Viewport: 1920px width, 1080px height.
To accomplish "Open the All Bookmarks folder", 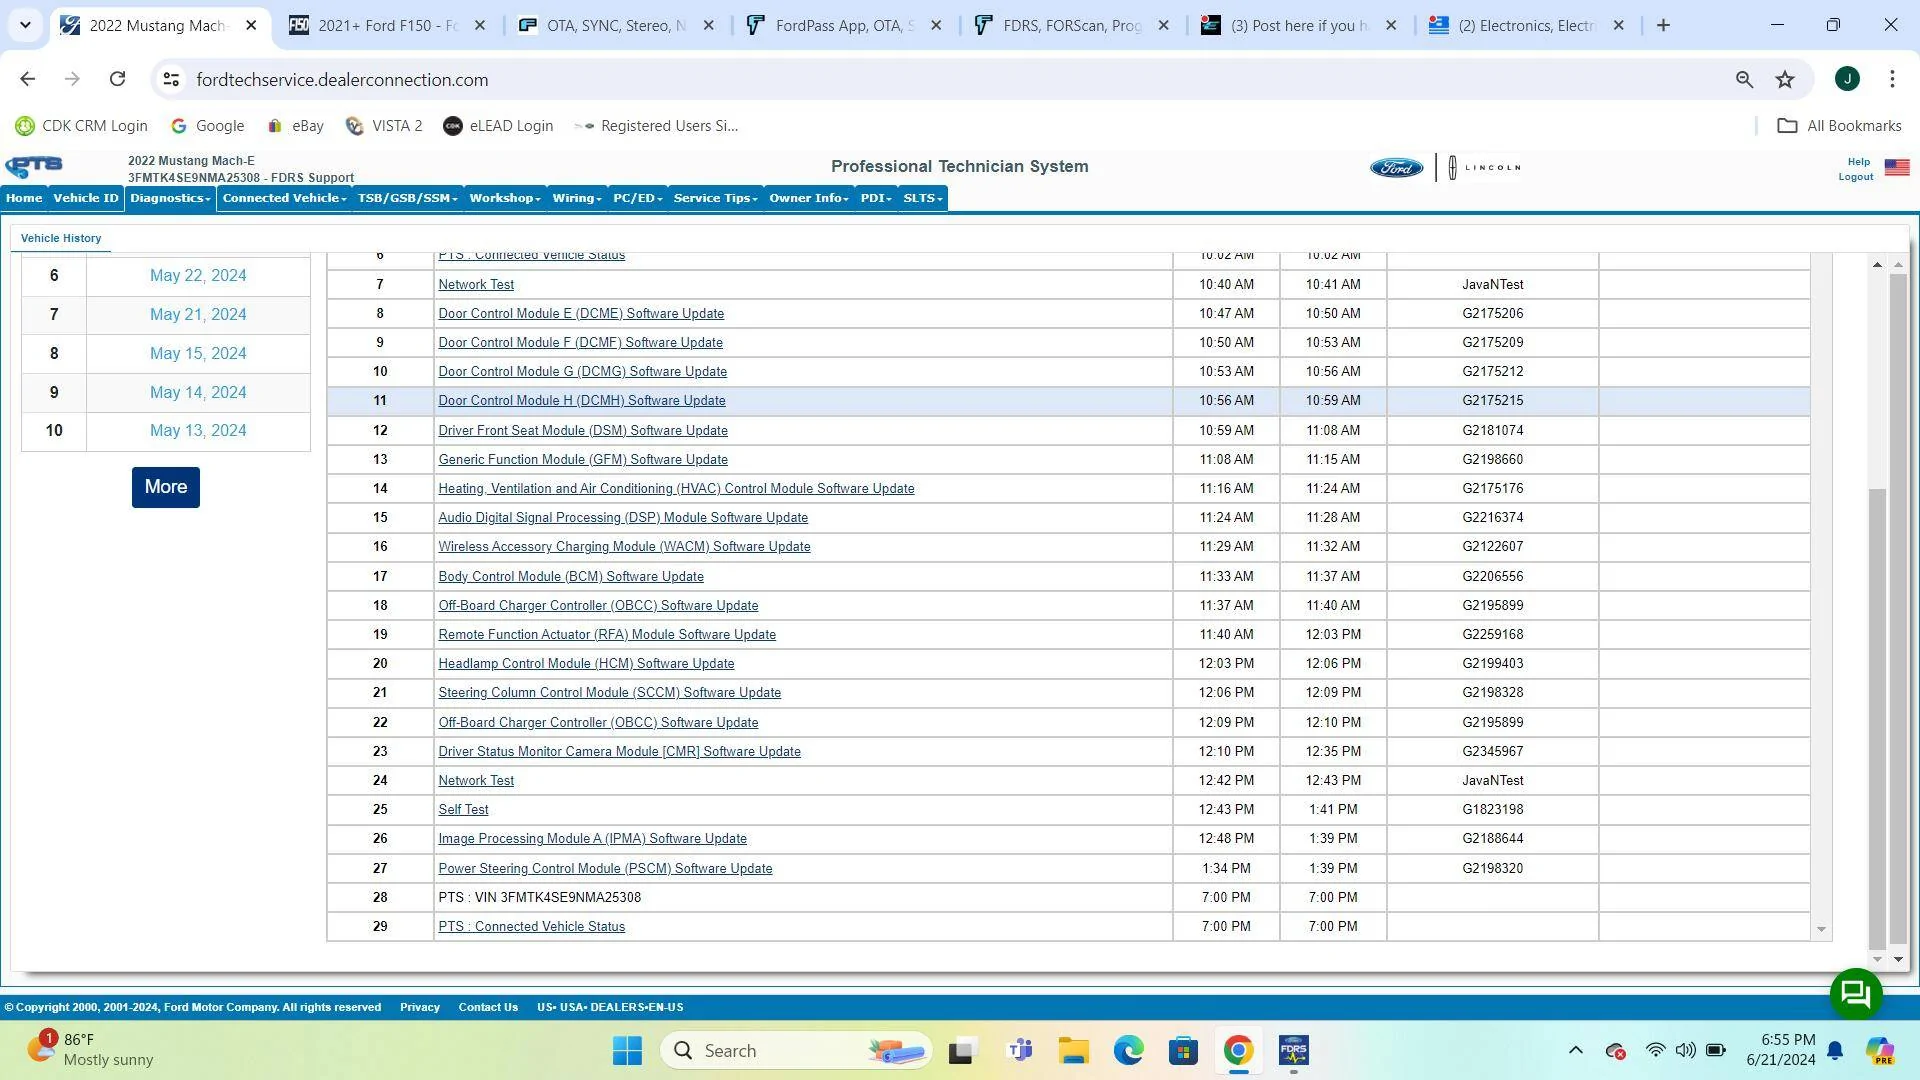I will [1839, 126].
